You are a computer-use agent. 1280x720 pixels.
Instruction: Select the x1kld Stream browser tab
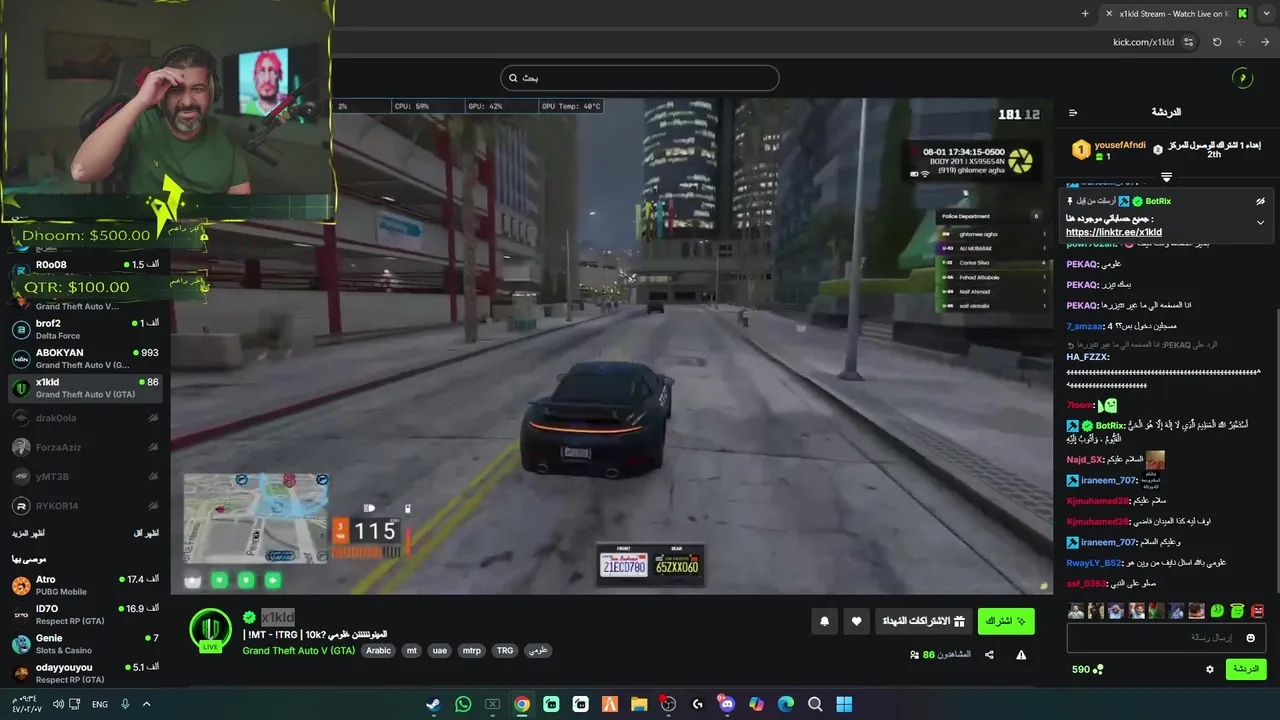1176,13
